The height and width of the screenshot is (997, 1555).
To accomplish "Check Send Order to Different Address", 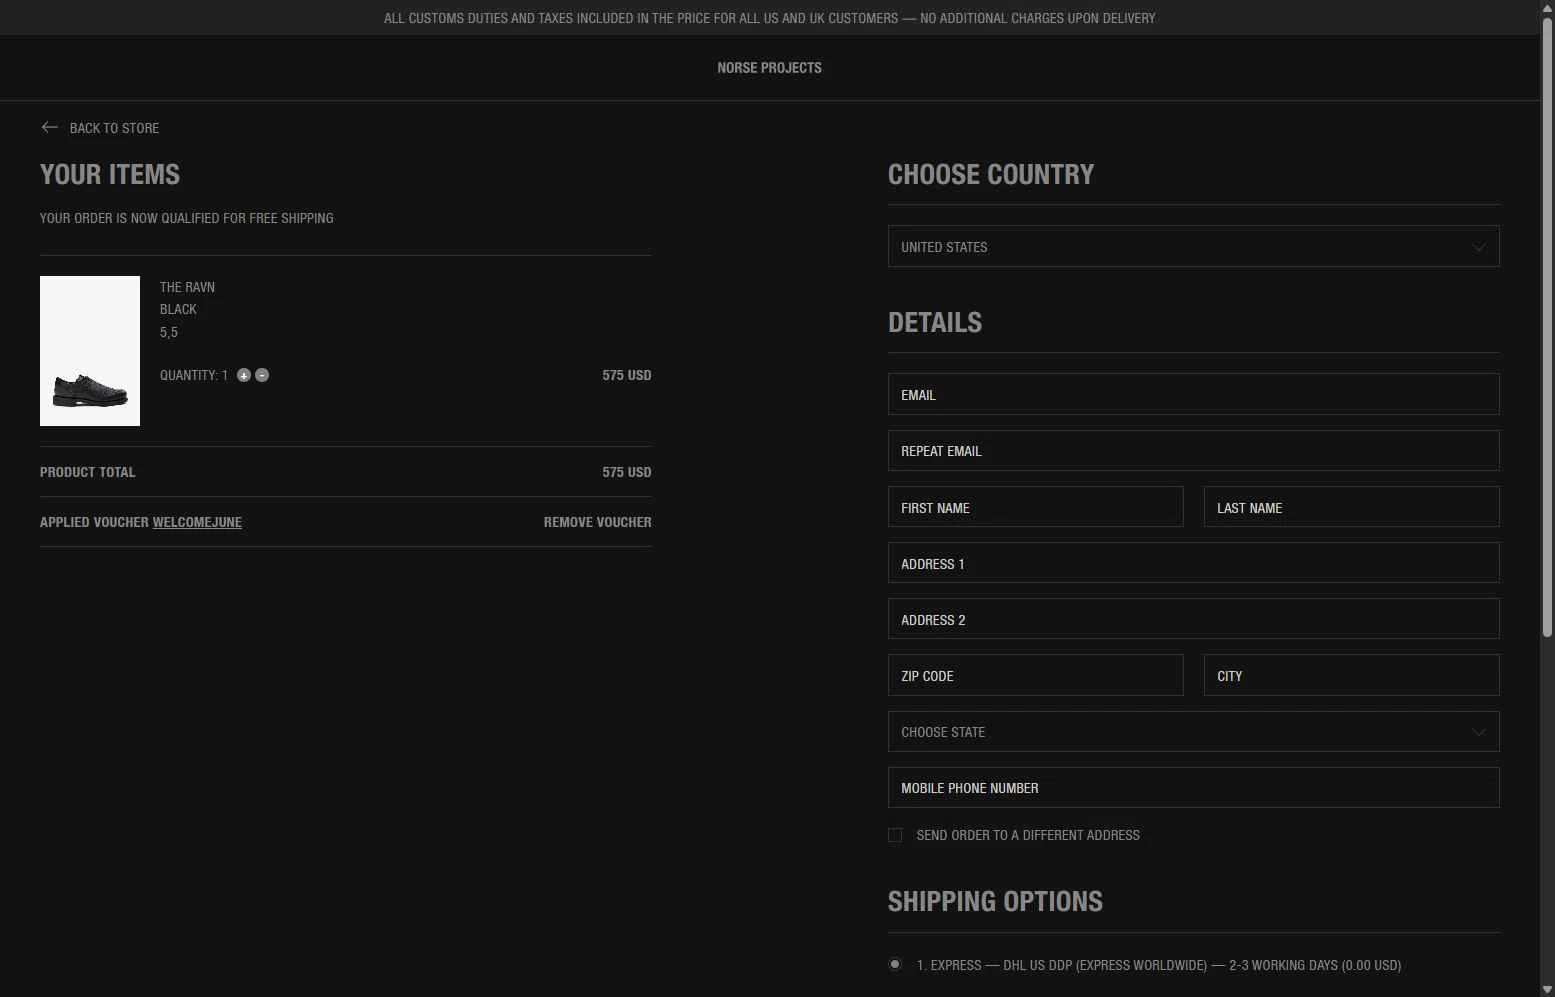I will tap(895, 835).
